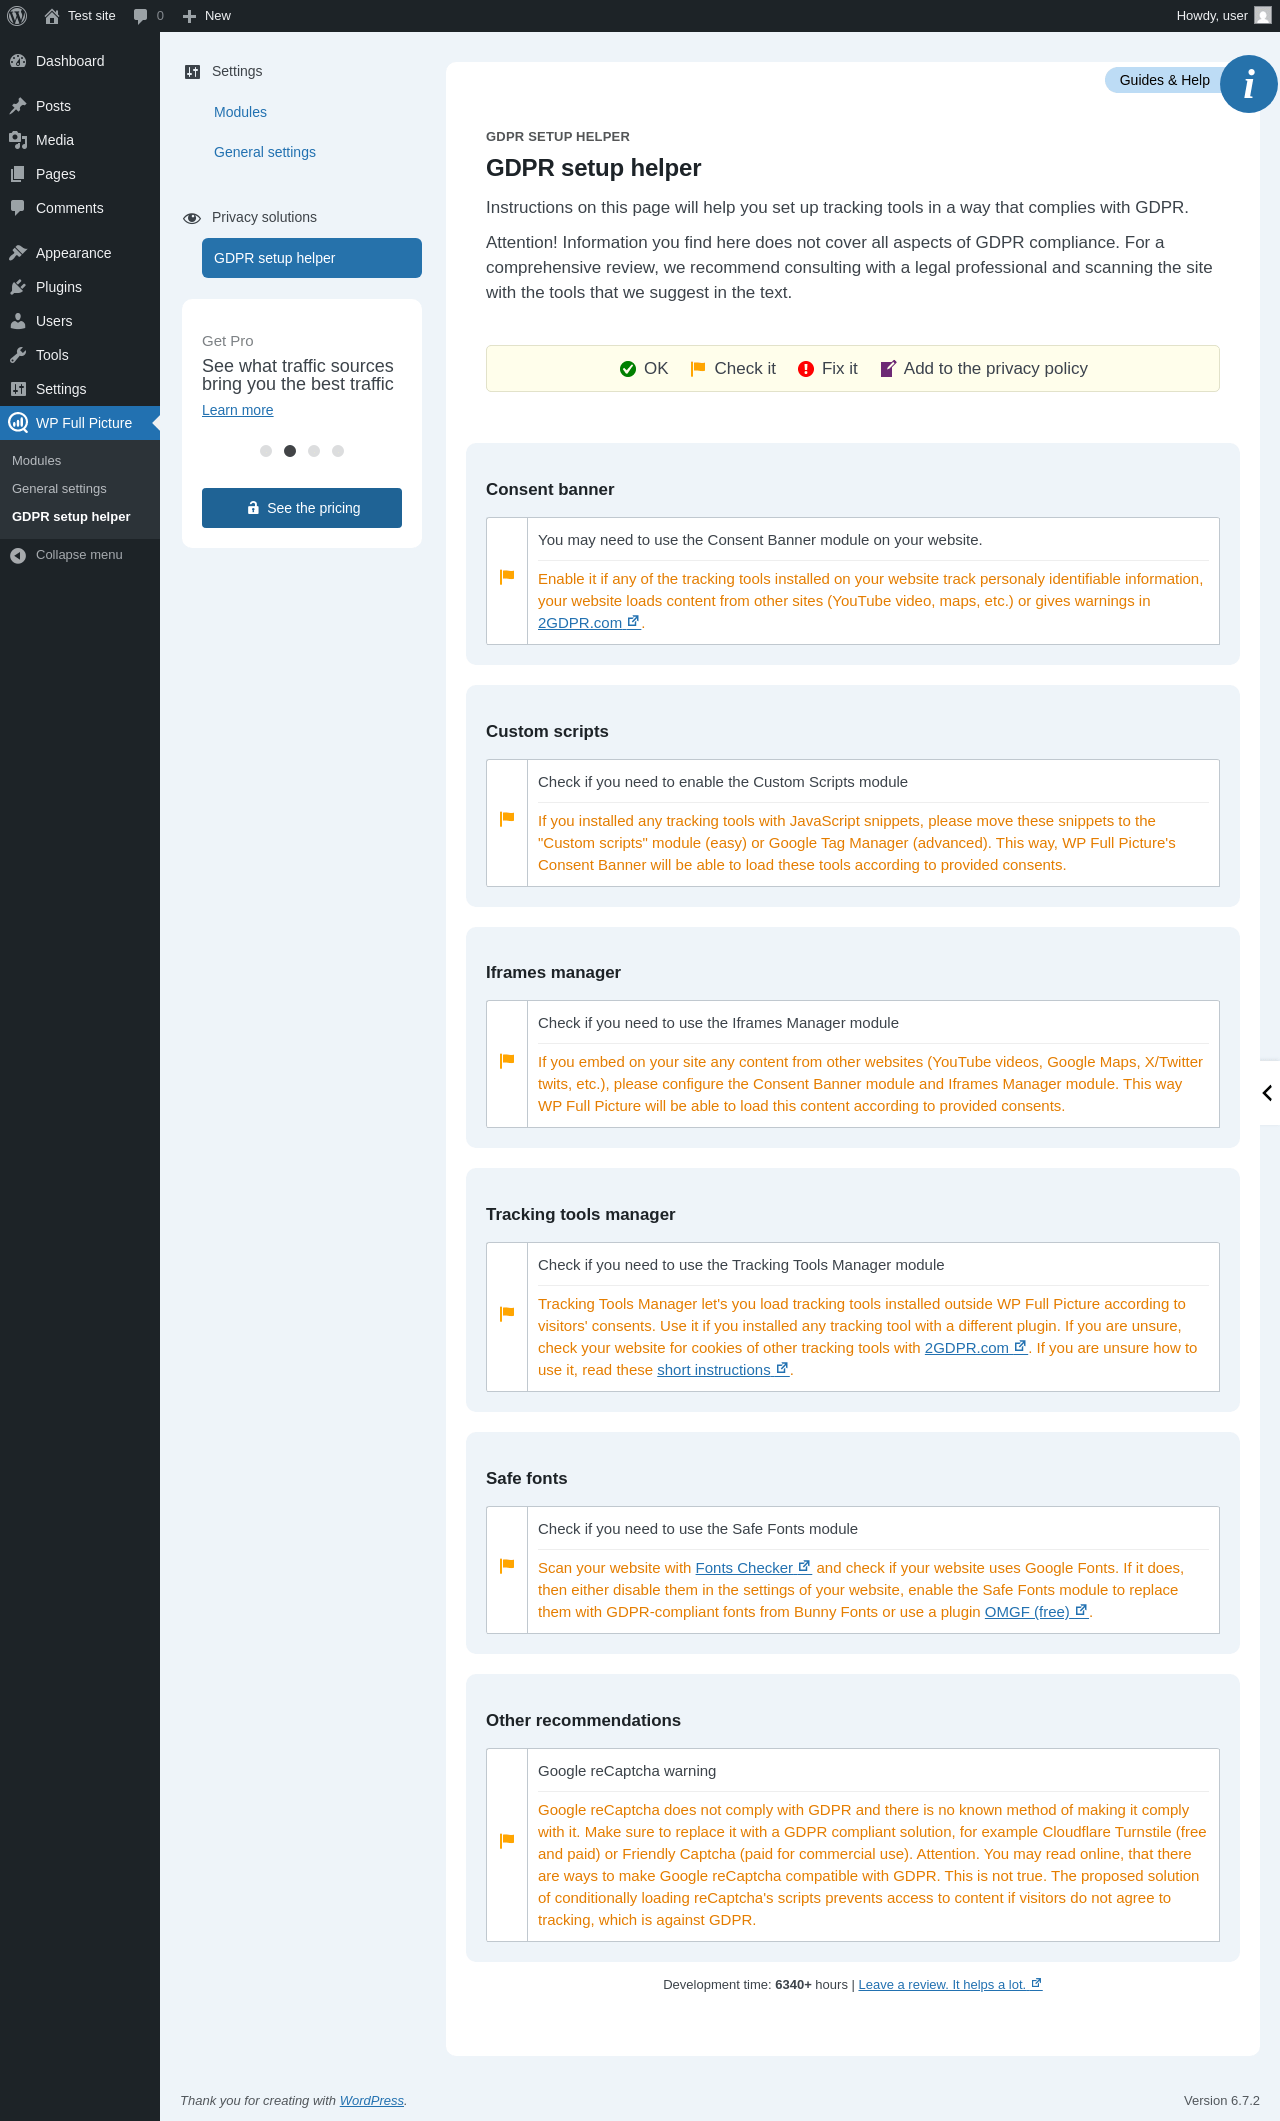Viewport: 1280px width, 2121px height.
Task: Click the Dashboard gauge icon
Action: [18, 61]
